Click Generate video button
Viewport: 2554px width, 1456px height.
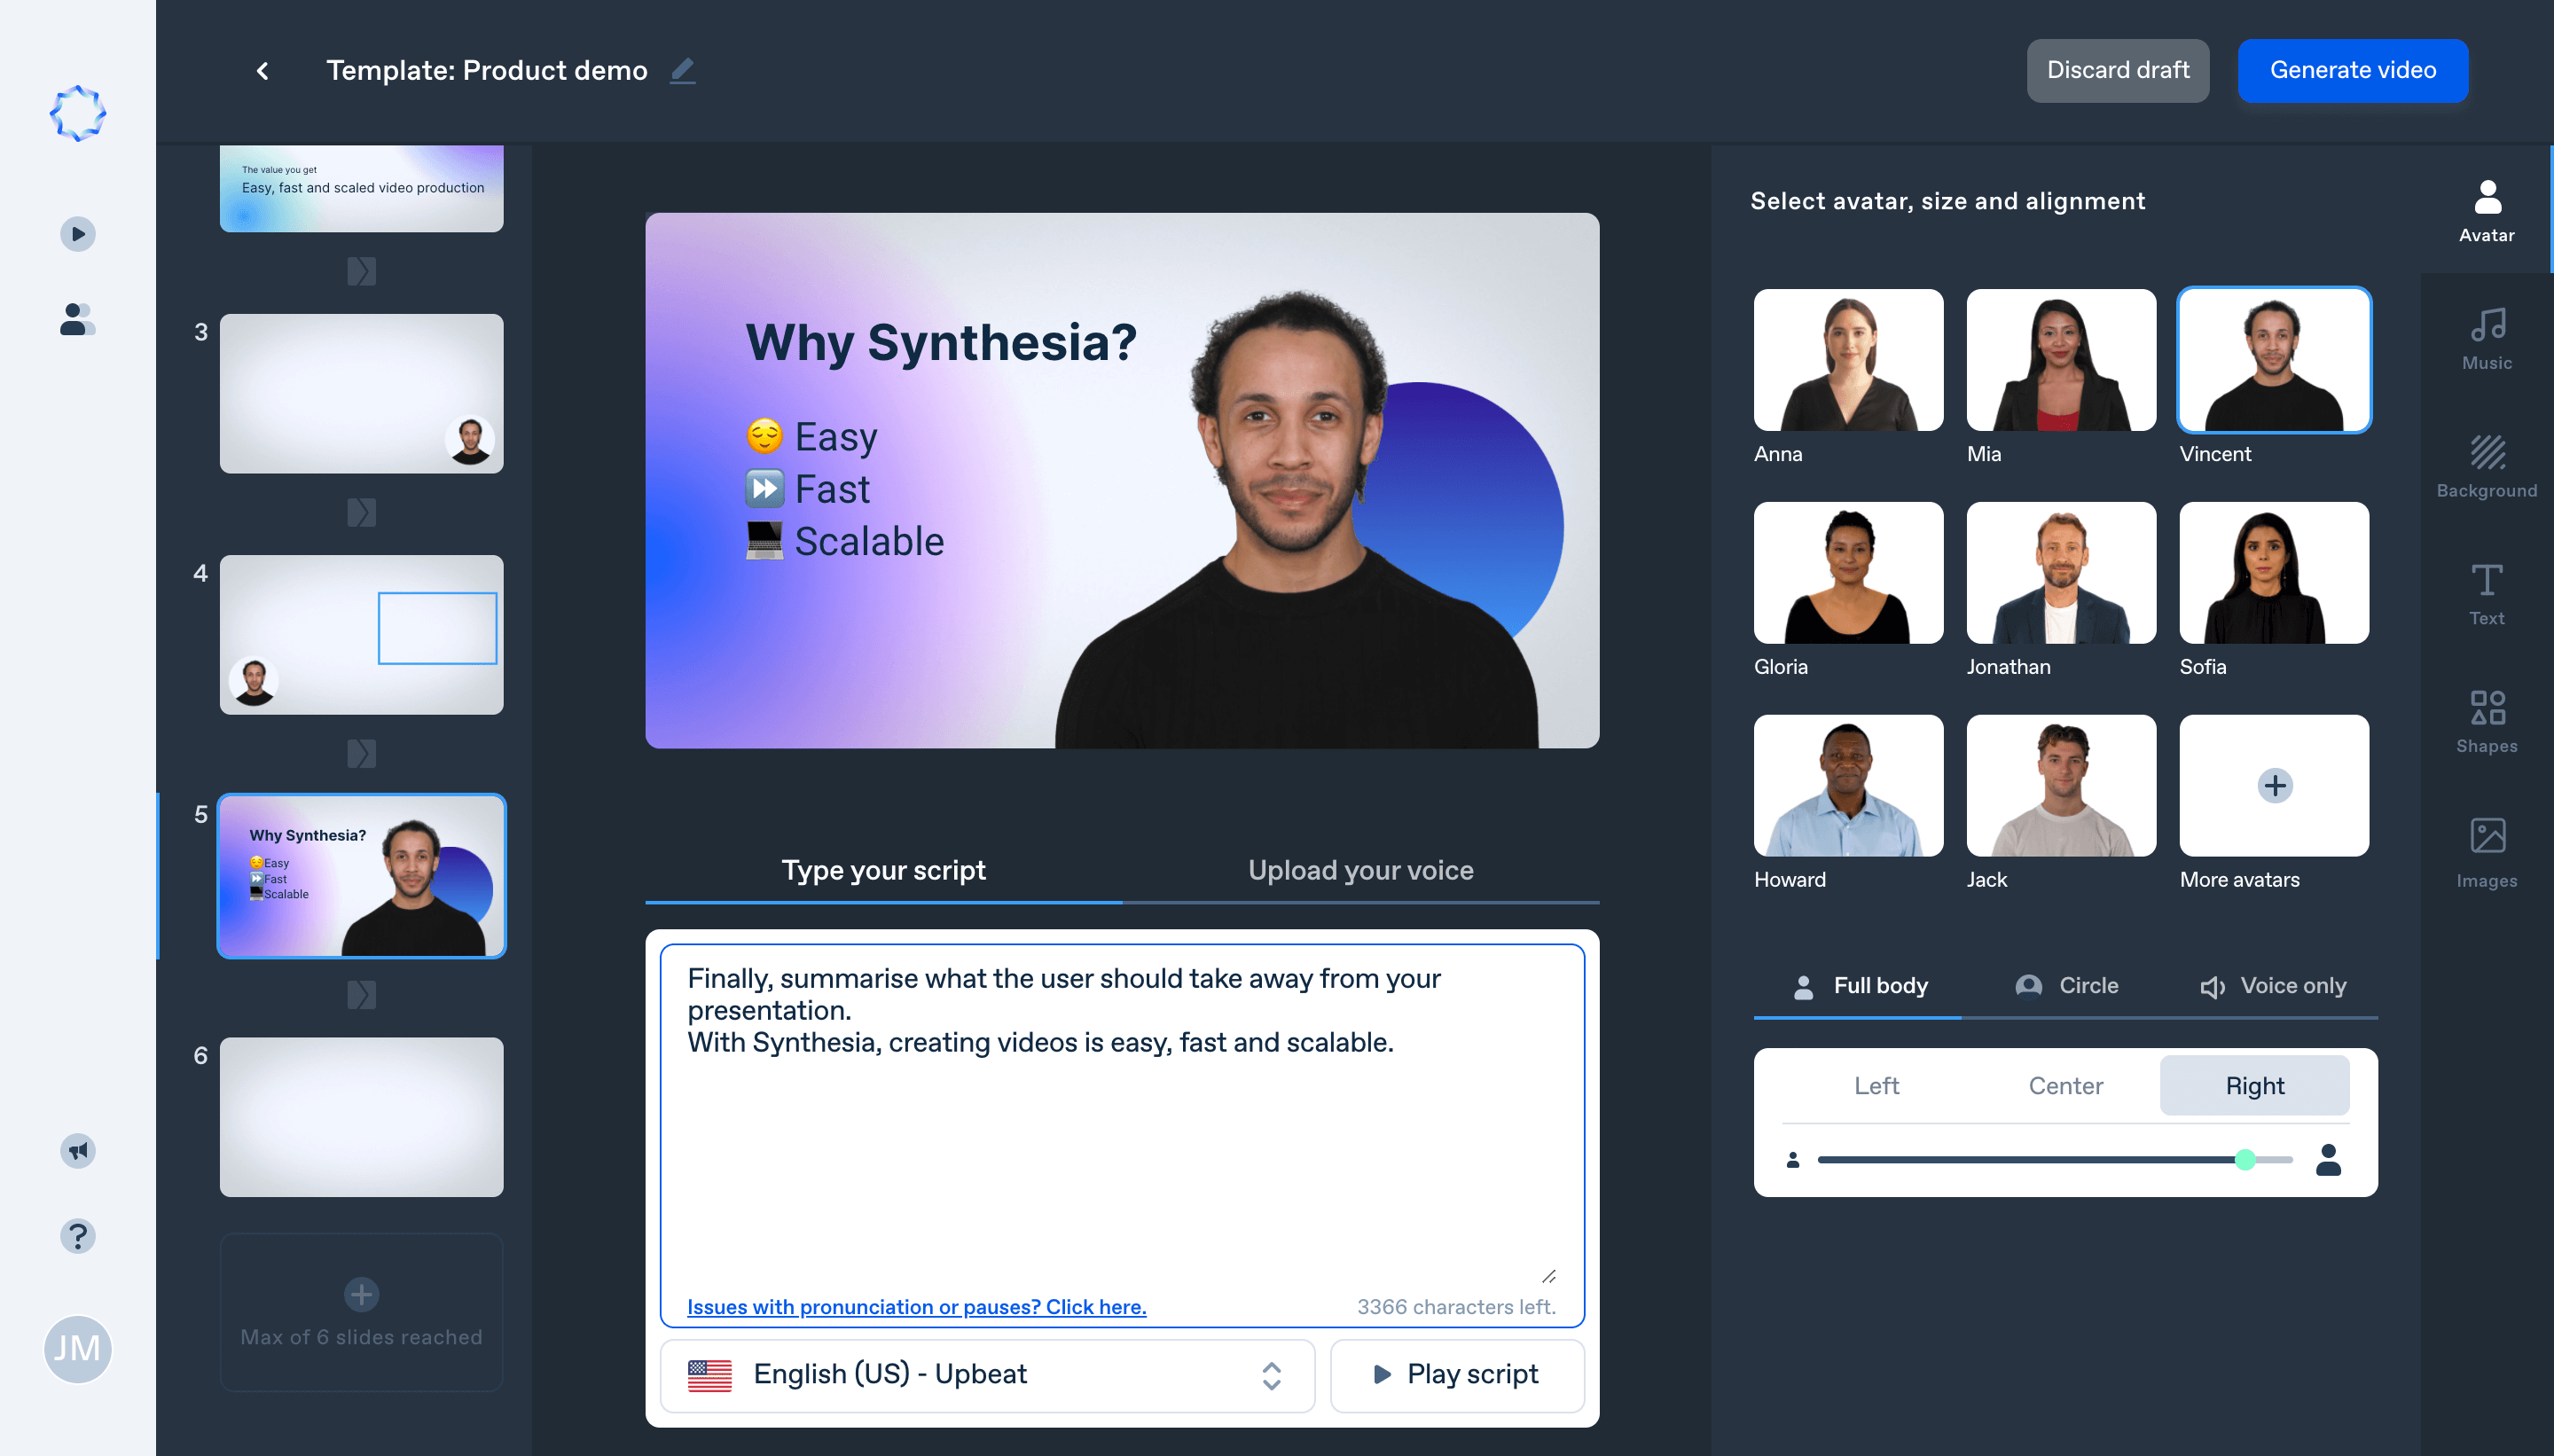point(2353,70)
